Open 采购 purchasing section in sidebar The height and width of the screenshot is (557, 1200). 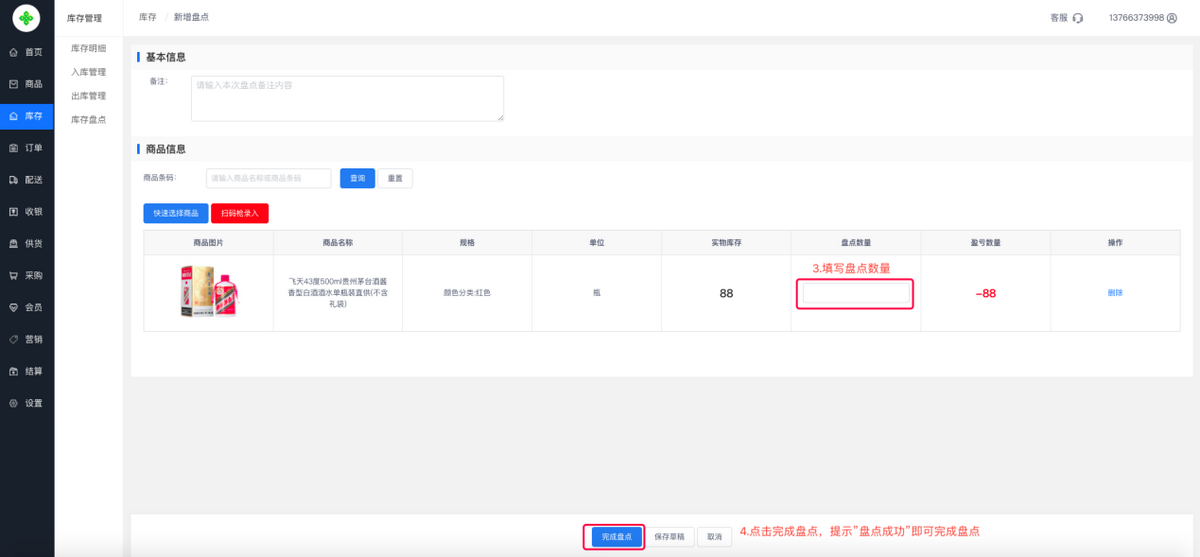coord(26,275)
